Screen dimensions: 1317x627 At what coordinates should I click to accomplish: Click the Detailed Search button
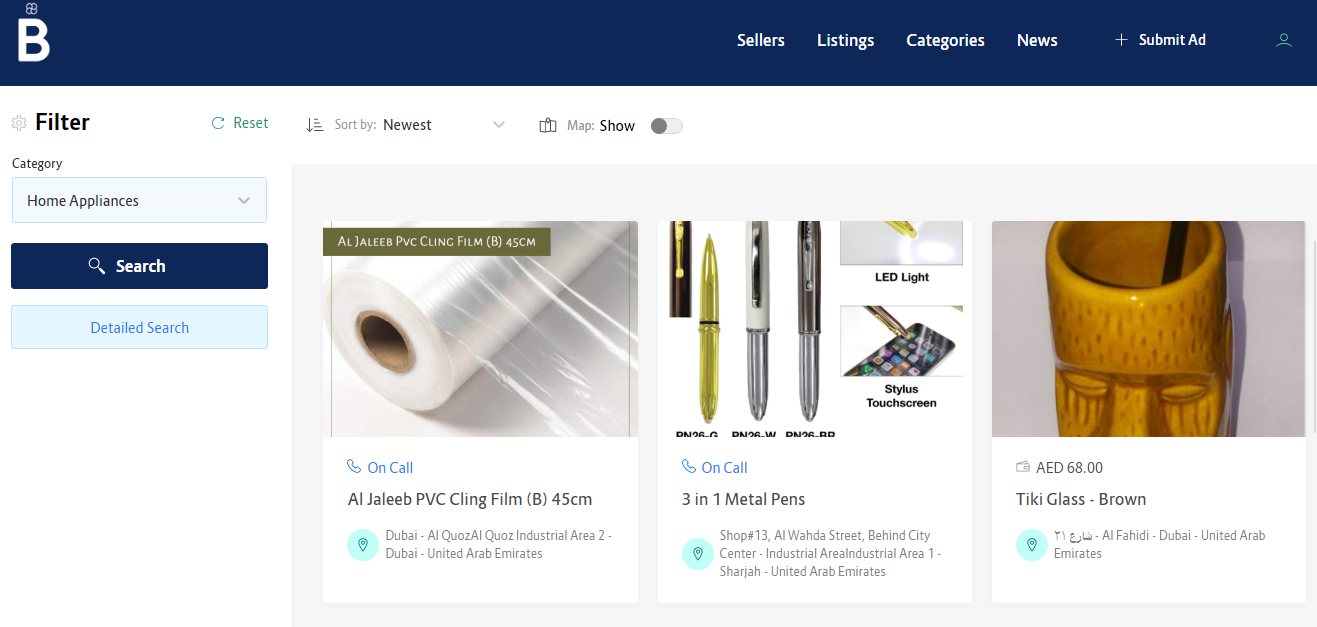[139, 327]
